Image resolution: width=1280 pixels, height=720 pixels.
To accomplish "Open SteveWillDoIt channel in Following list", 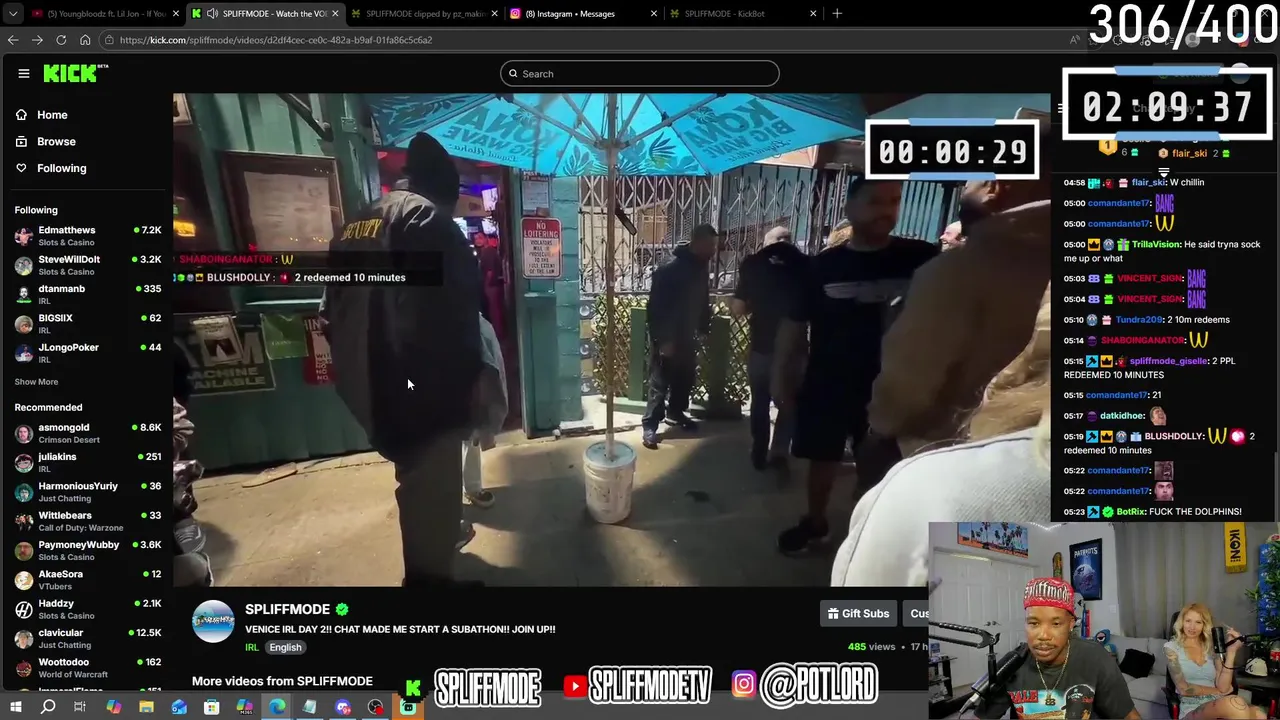I will [x=88, y=265].
